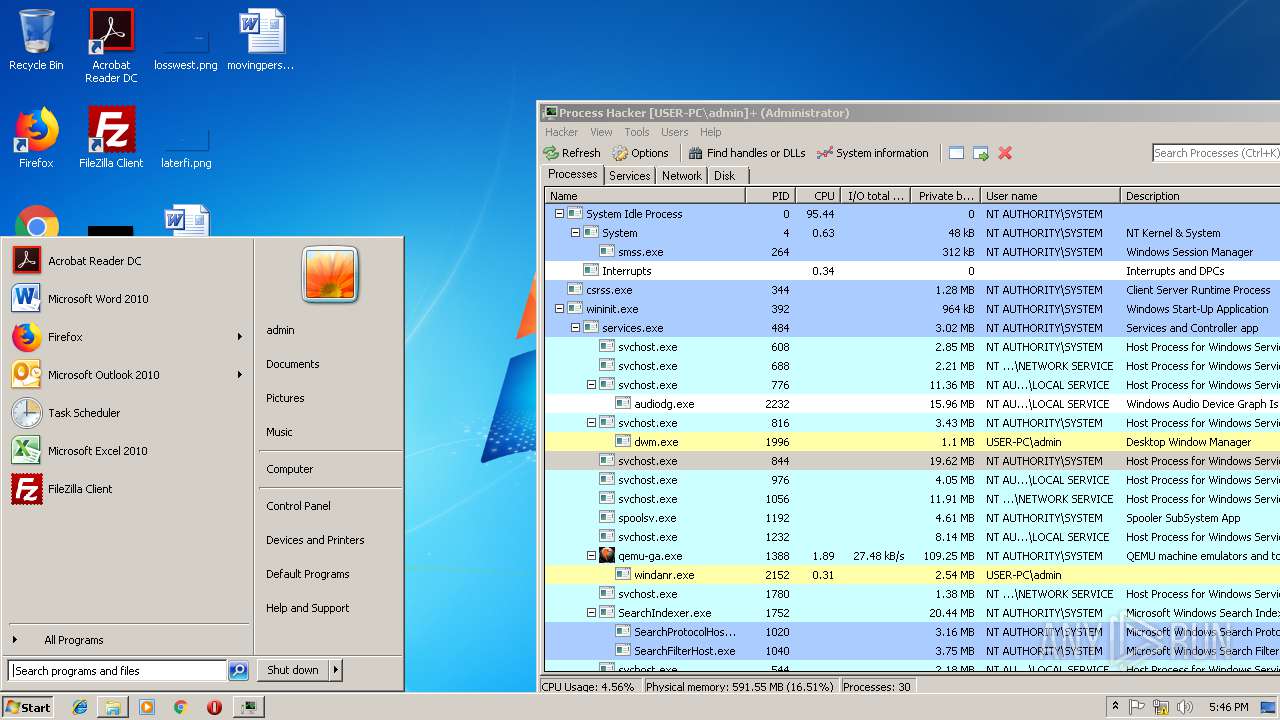Sort by the PID column header

(x=770, y=196)
